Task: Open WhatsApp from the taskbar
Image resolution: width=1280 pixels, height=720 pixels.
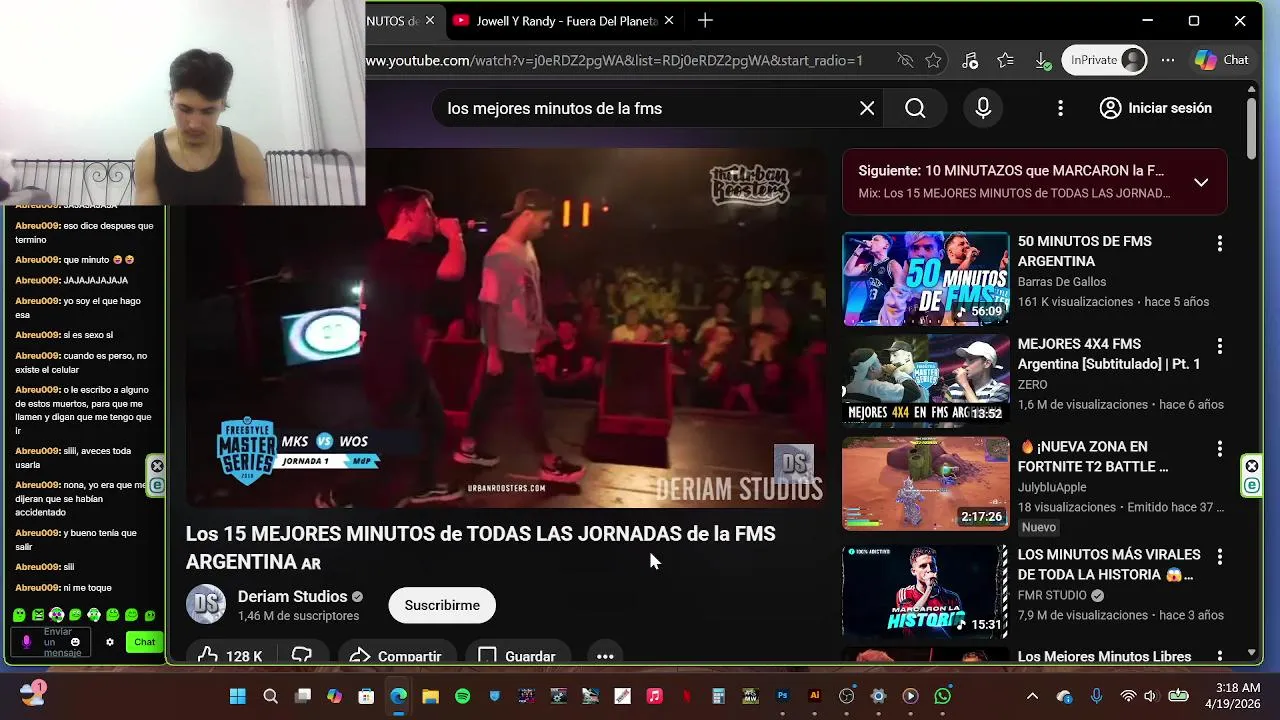Action: point(942,696)
